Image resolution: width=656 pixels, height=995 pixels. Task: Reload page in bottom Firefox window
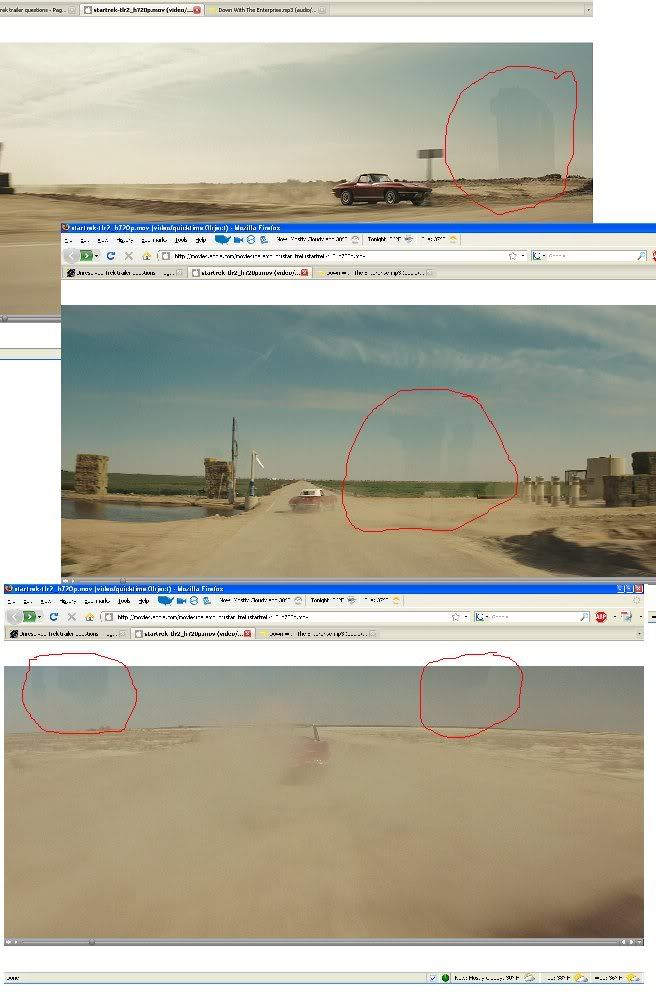53,616
